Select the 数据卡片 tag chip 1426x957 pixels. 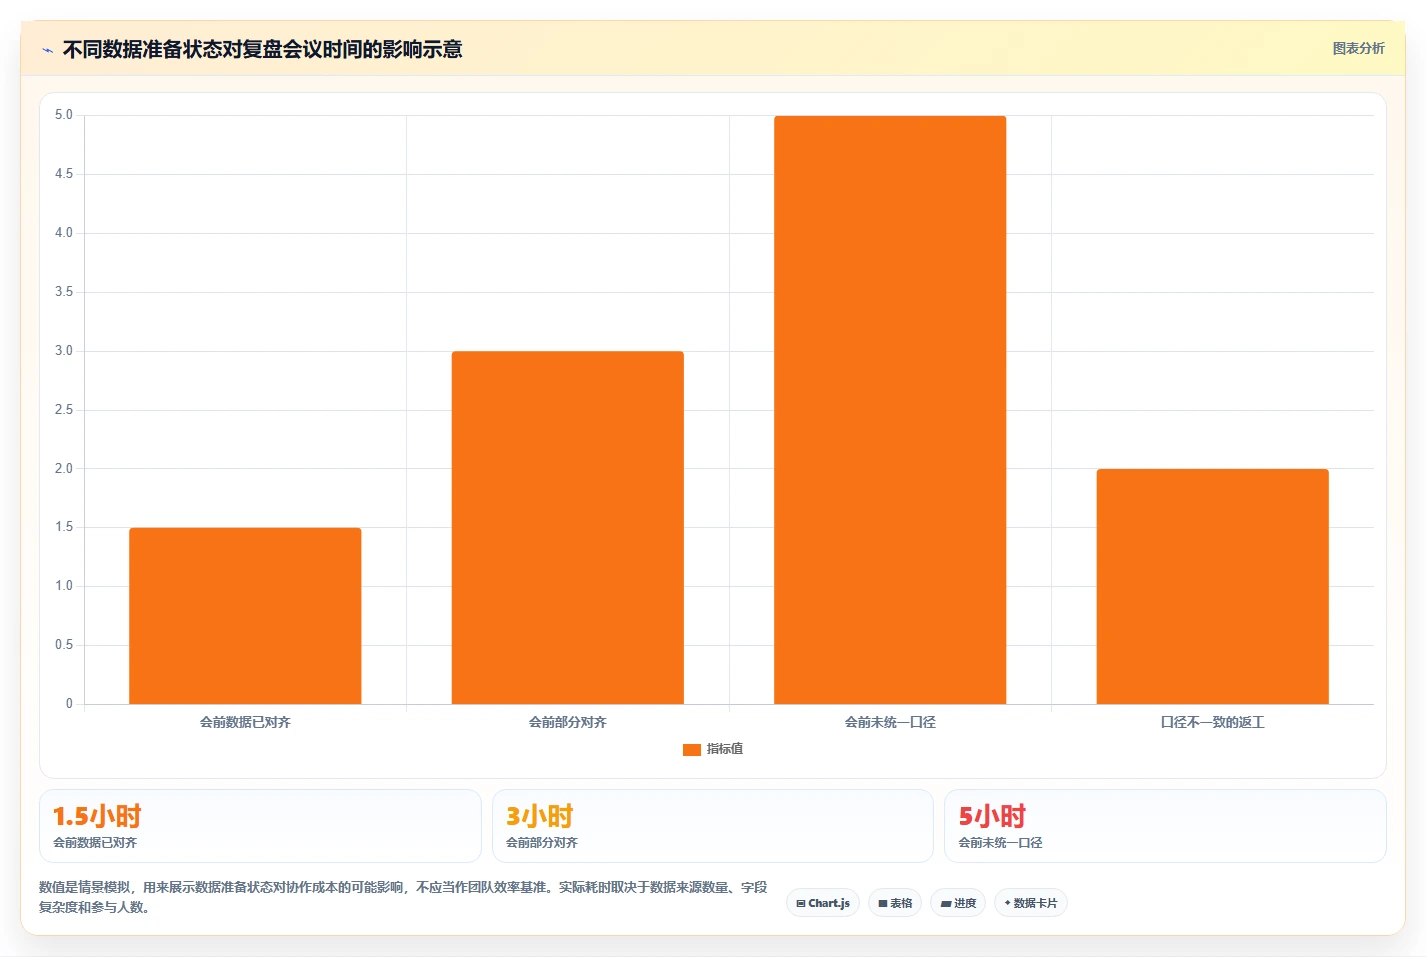(1031, 903)
